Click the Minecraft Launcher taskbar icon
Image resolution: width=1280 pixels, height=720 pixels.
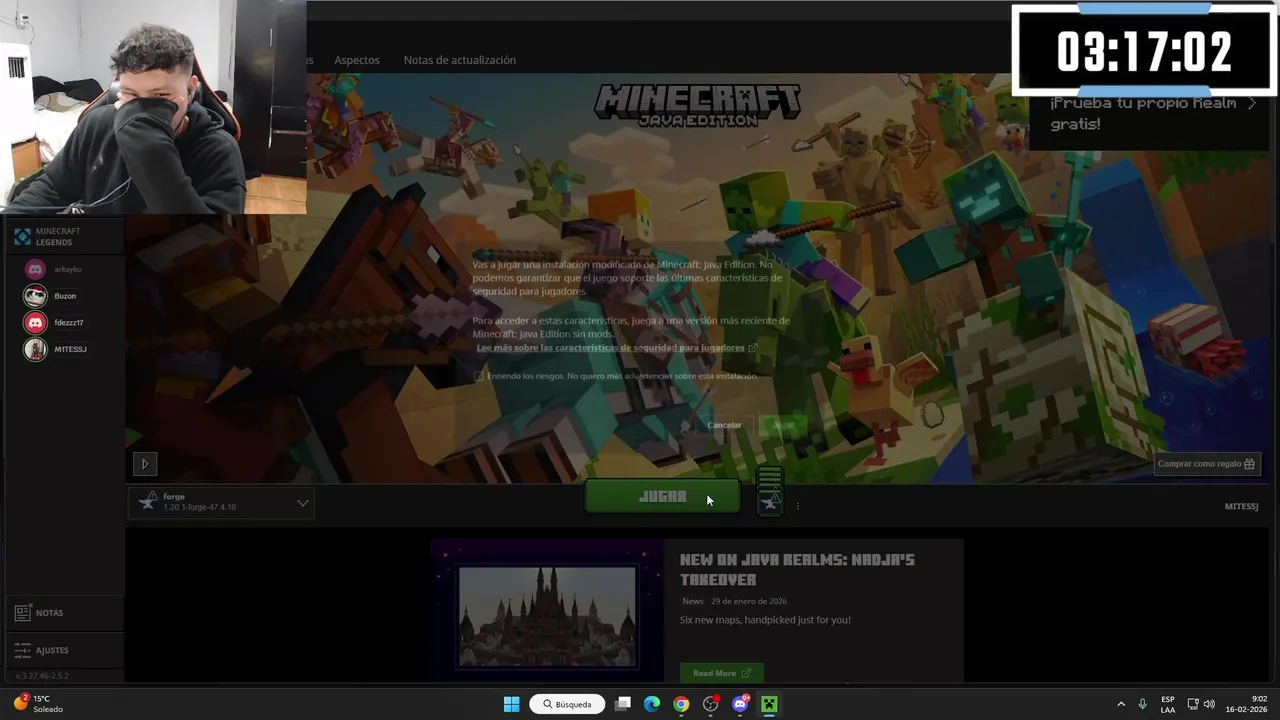(x=769, y=704)
